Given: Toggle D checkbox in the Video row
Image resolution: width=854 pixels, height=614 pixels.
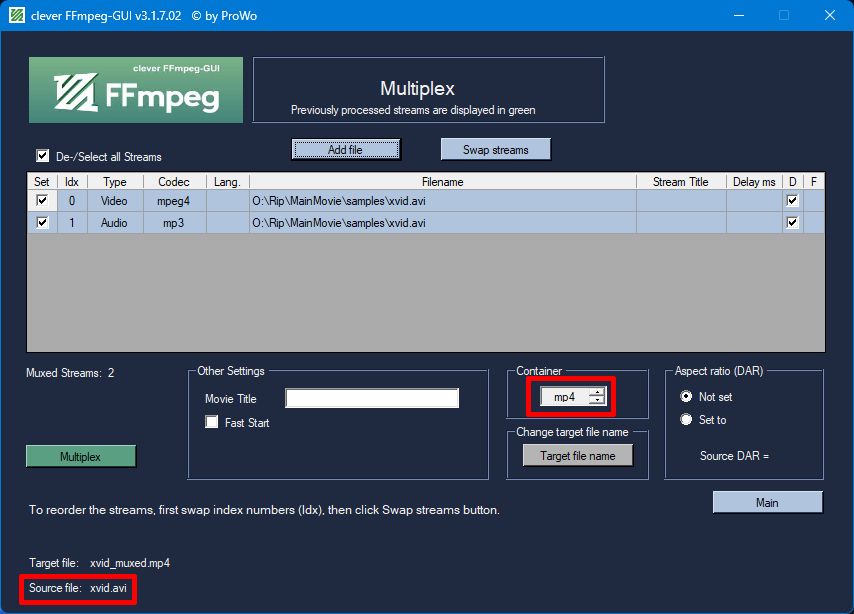Looking at the screenshot, I should click(x=792, y=200).
